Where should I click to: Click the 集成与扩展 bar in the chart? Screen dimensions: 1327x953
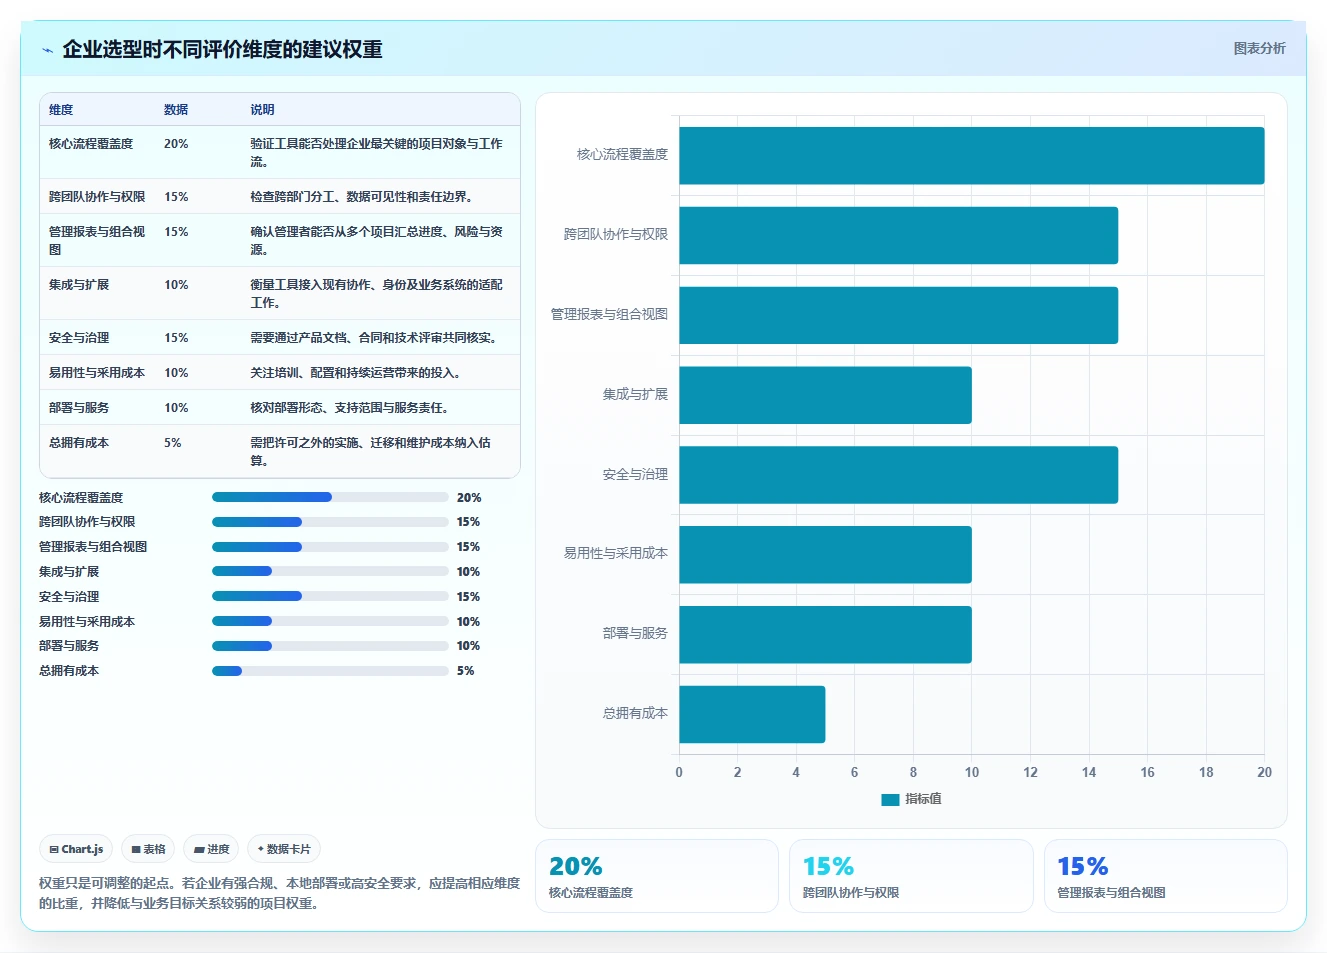tap(826, 395)
